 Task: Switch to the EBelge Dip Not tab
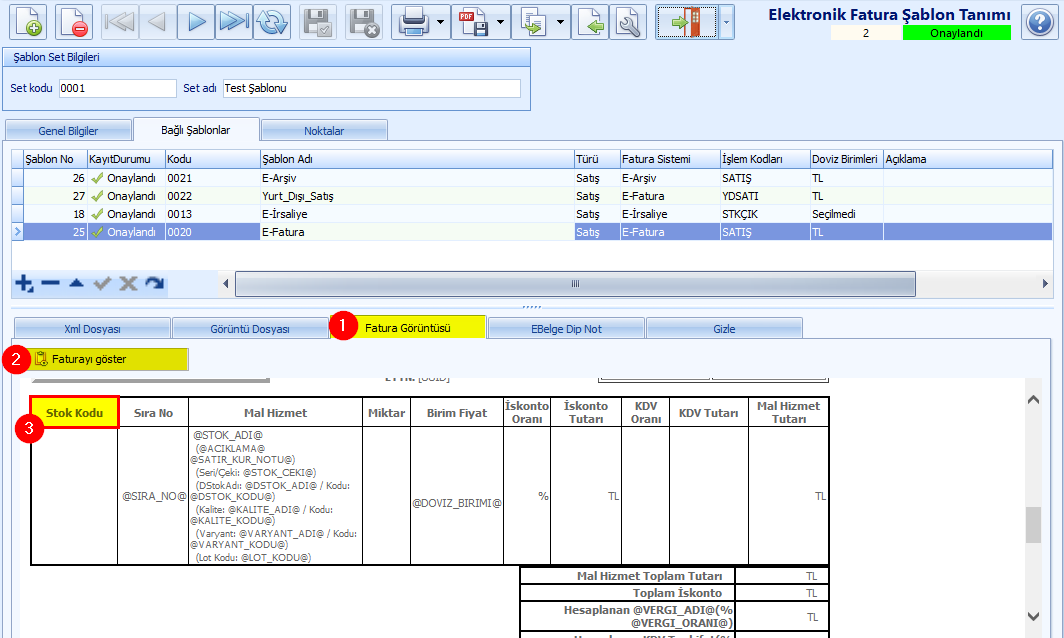(x=566, y=329)
